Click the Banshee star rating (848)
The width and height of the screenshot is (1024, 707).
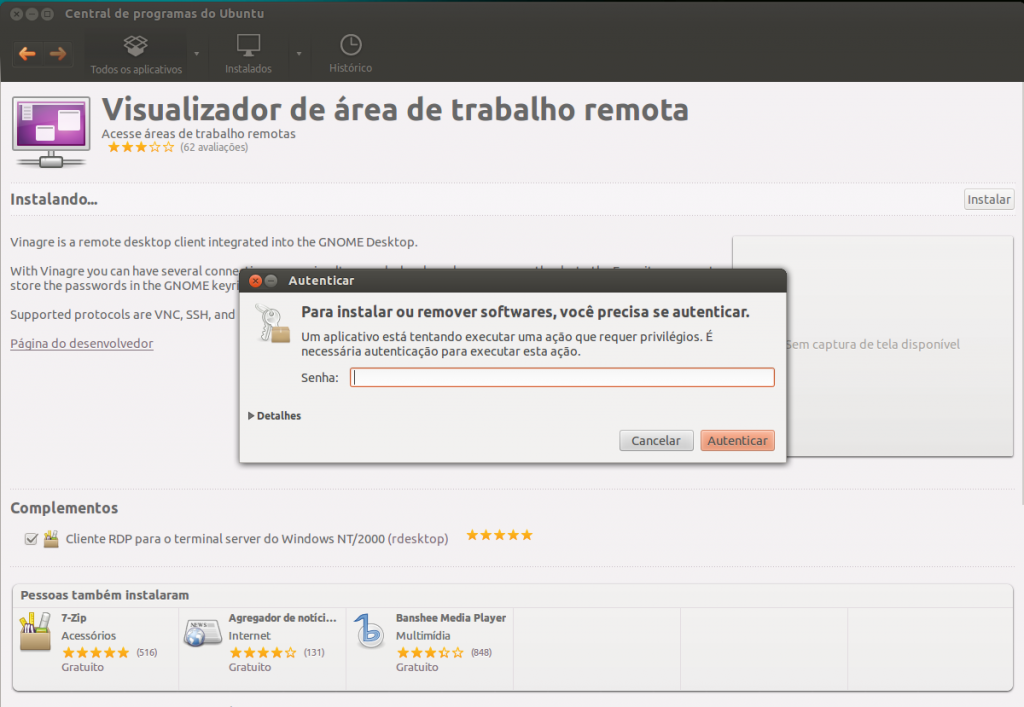point(430,653)
